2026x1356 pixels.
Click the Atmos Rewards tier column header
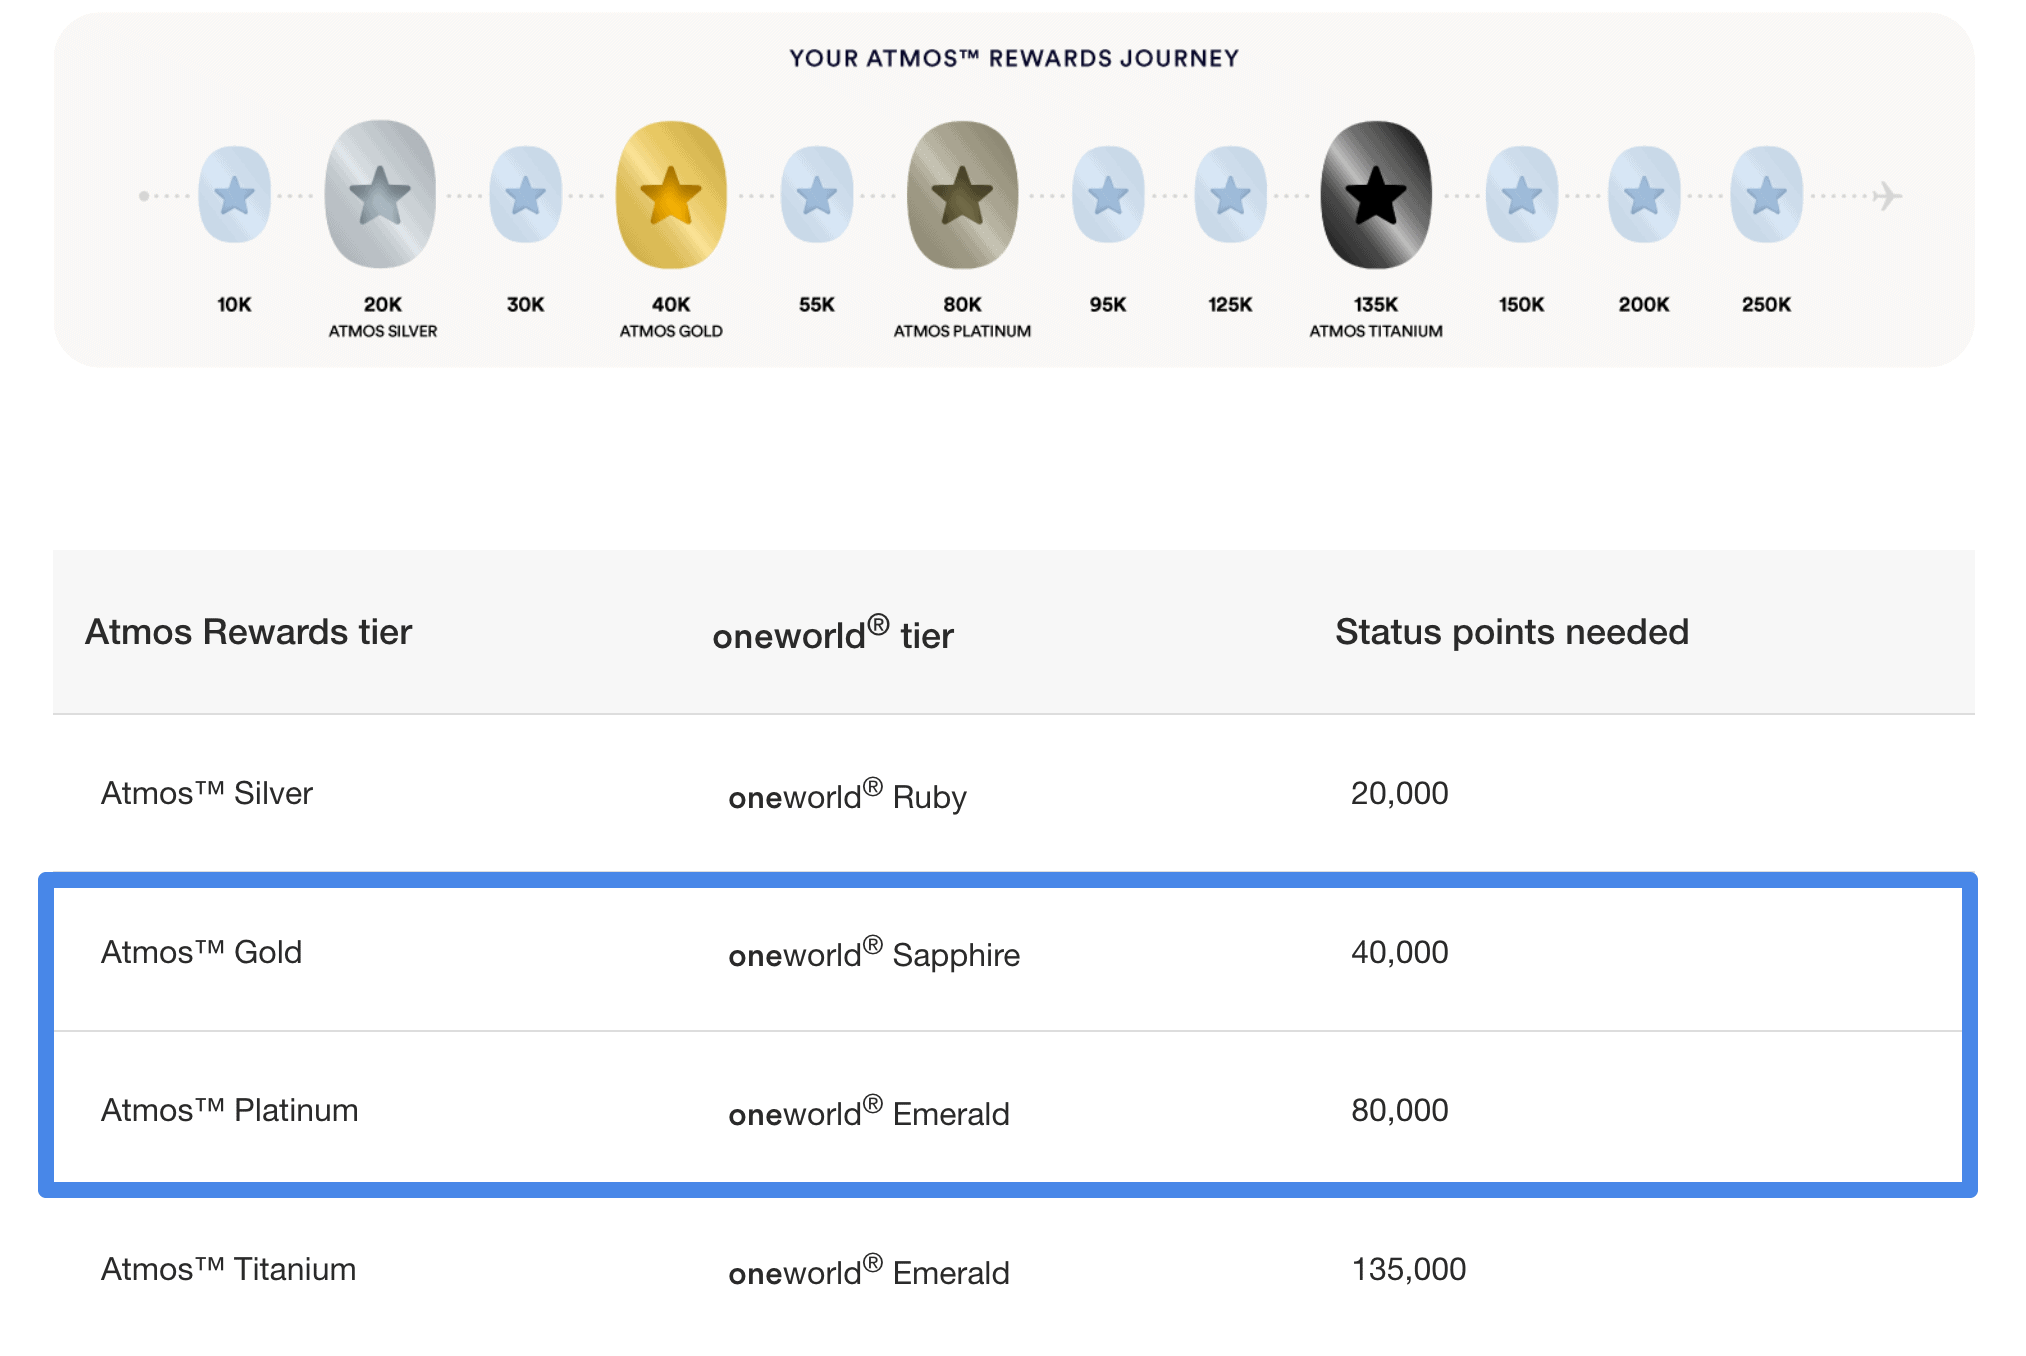point(248,632)
